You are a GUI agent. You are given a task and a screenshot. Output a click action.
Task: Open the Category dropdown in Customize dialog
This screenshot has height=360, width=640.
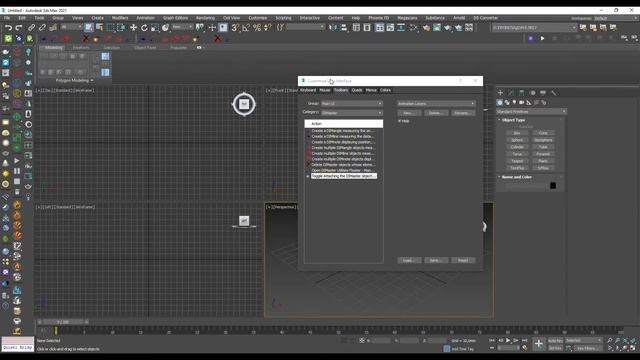pos(352,113)
